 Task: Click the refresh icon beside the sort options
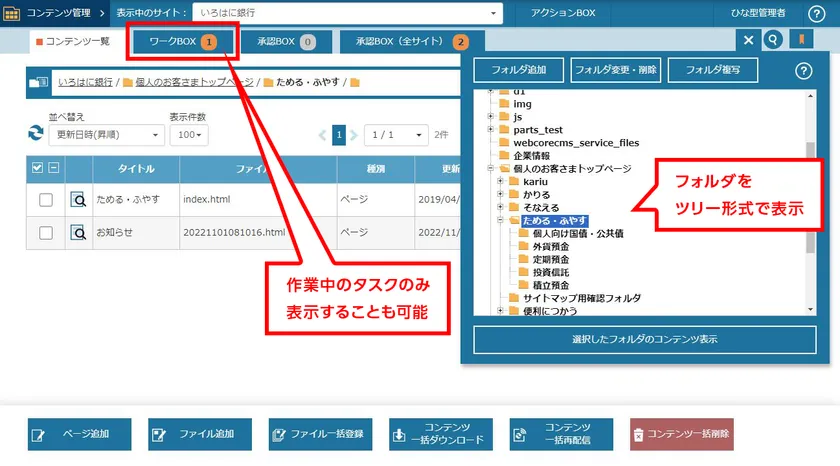pyautogui.click(x=36, y=134)
